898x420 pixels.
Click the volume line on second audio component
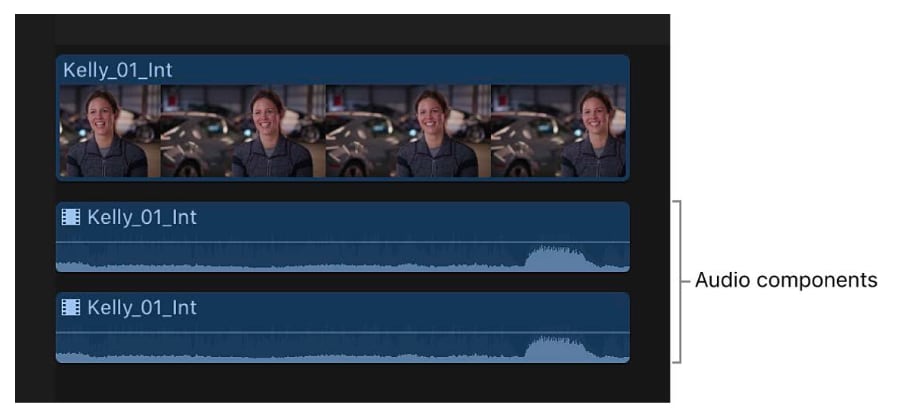coord(342,332)
